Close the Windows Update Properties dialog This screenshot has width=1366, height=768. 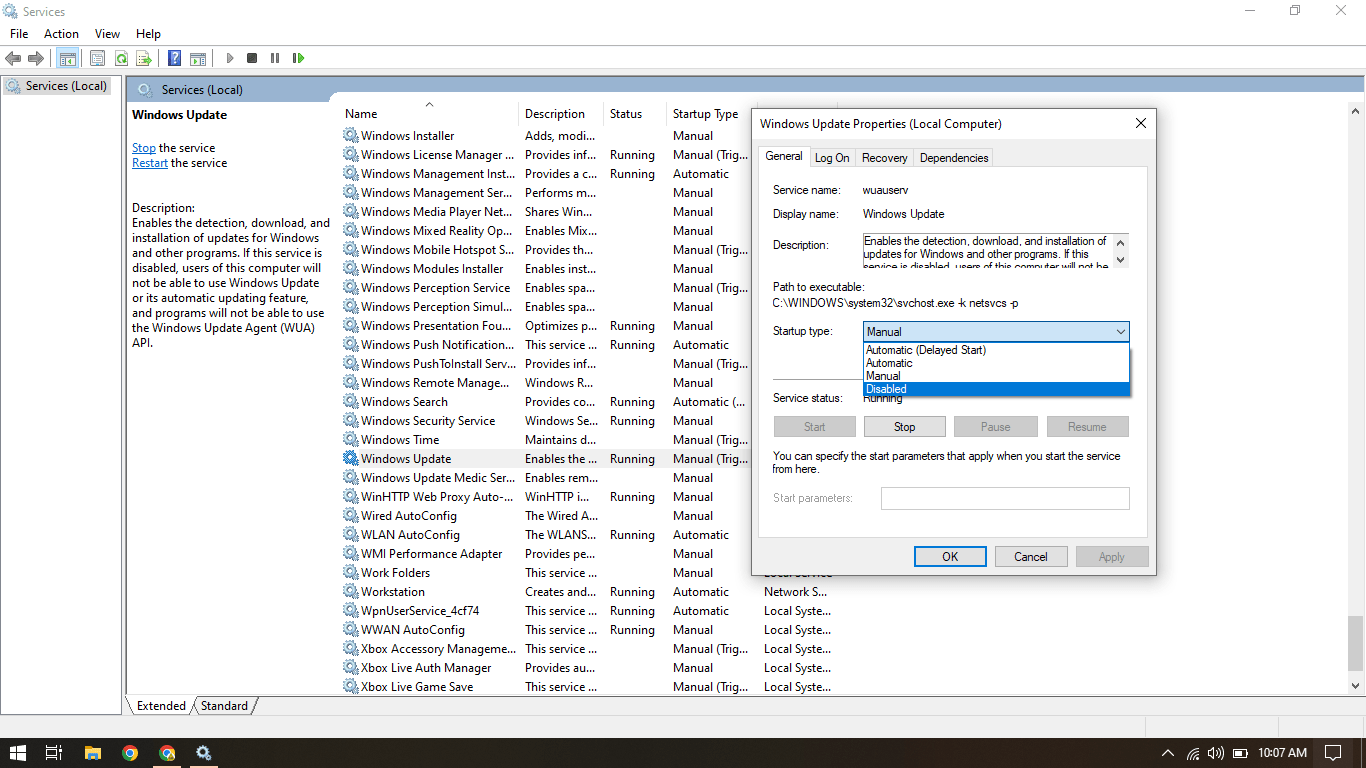(1140, 124)
